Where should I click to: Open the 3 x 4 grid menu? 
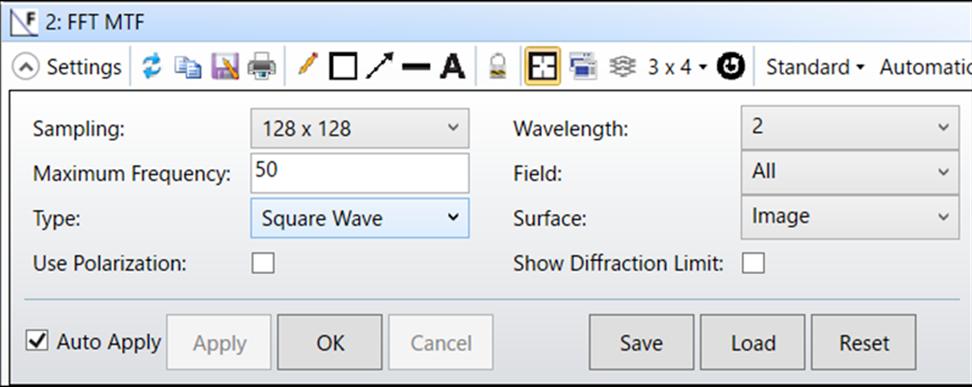677,66
